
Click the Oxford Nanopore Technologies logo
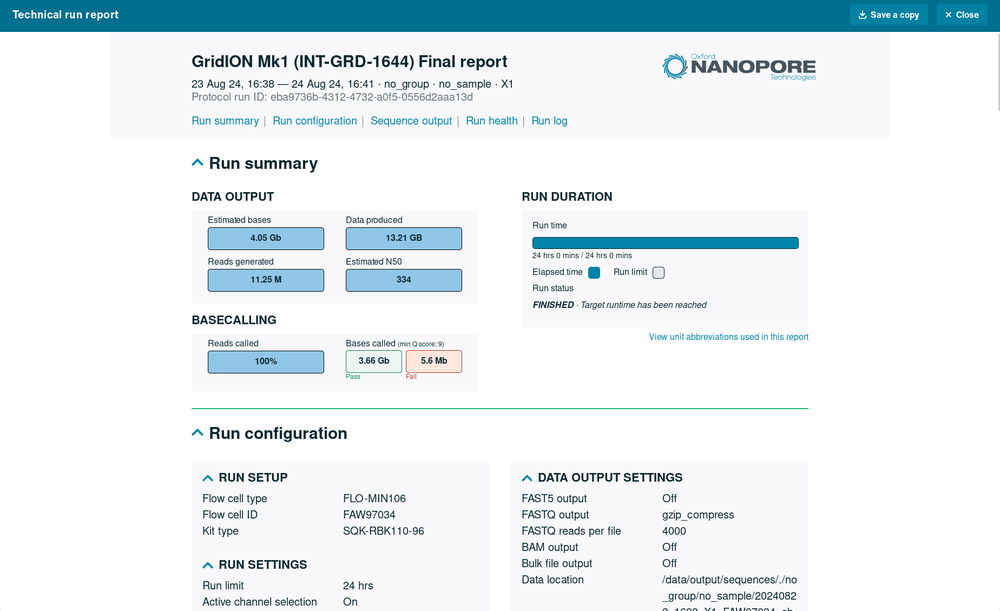pos(739,67)
